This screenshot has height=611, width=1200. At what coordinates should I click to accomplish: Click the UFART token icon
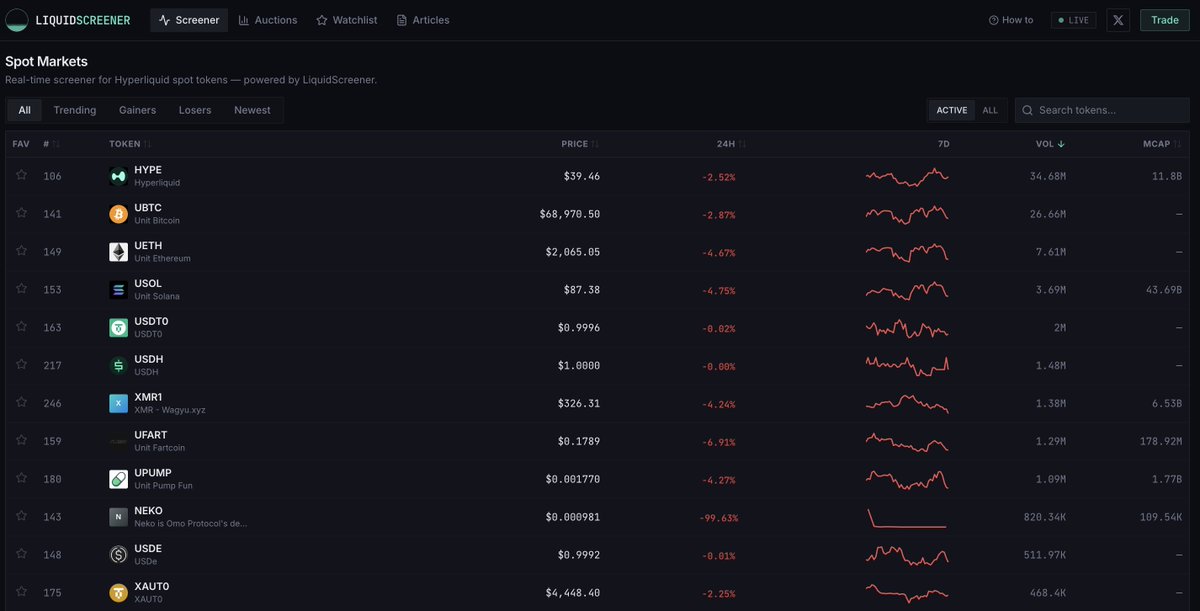[118, 441]
